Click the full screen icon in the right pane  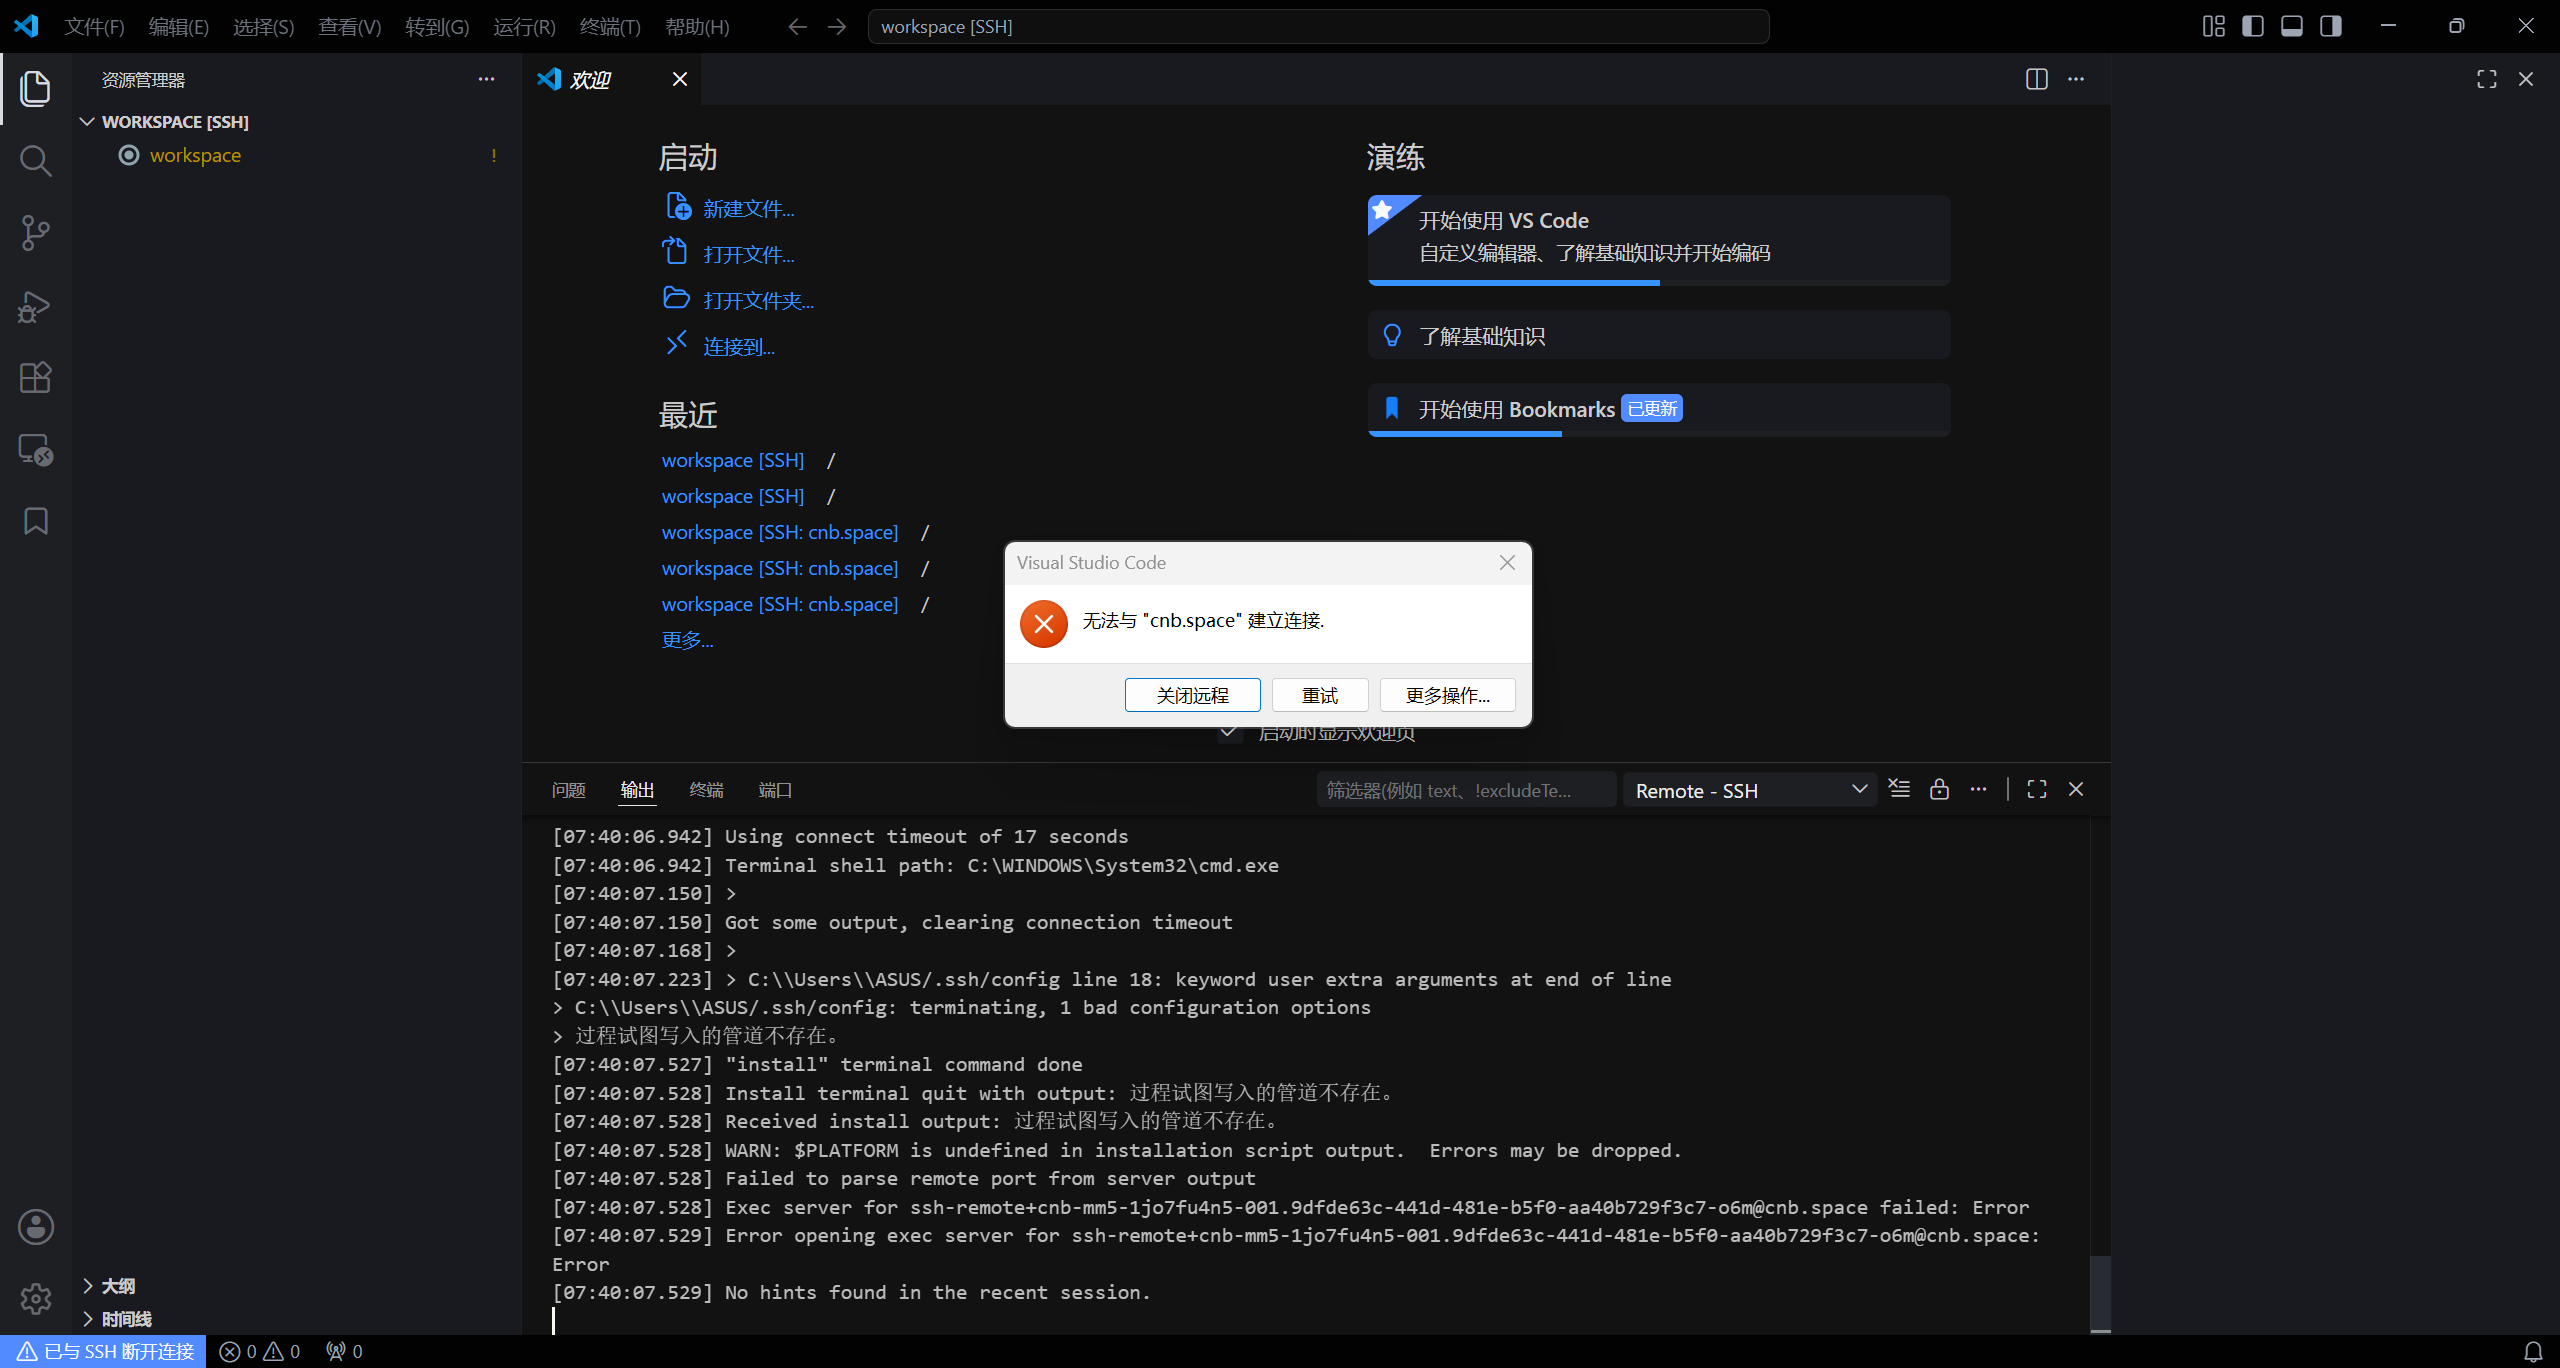(x=2487, y=79)
